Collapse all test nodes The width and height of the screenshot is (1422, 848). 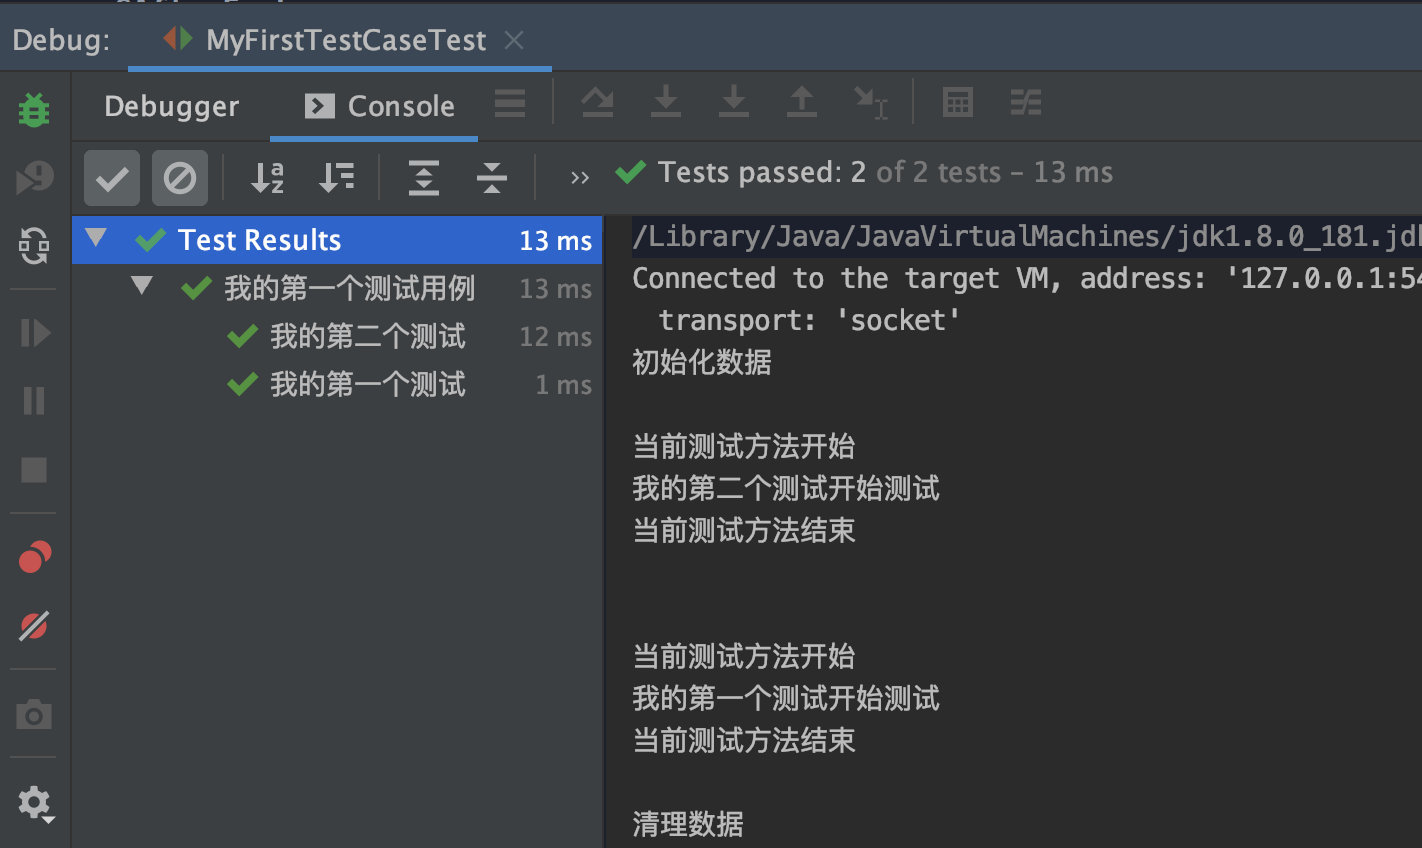click(x=492, y=178)
